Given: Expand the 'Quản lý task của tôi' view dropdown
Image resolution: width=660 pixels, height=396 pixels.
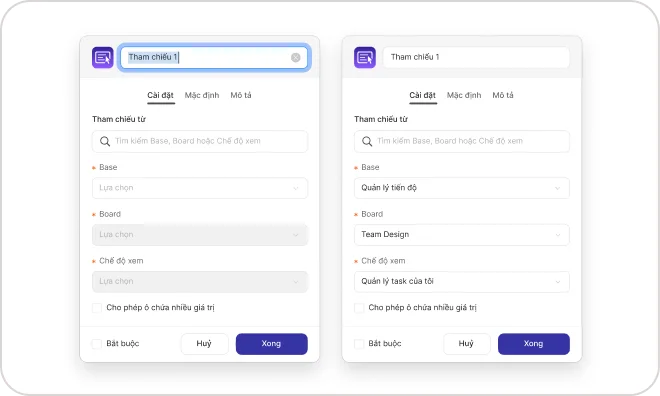Looking at the screenshot, I should [x=462, y=282].
